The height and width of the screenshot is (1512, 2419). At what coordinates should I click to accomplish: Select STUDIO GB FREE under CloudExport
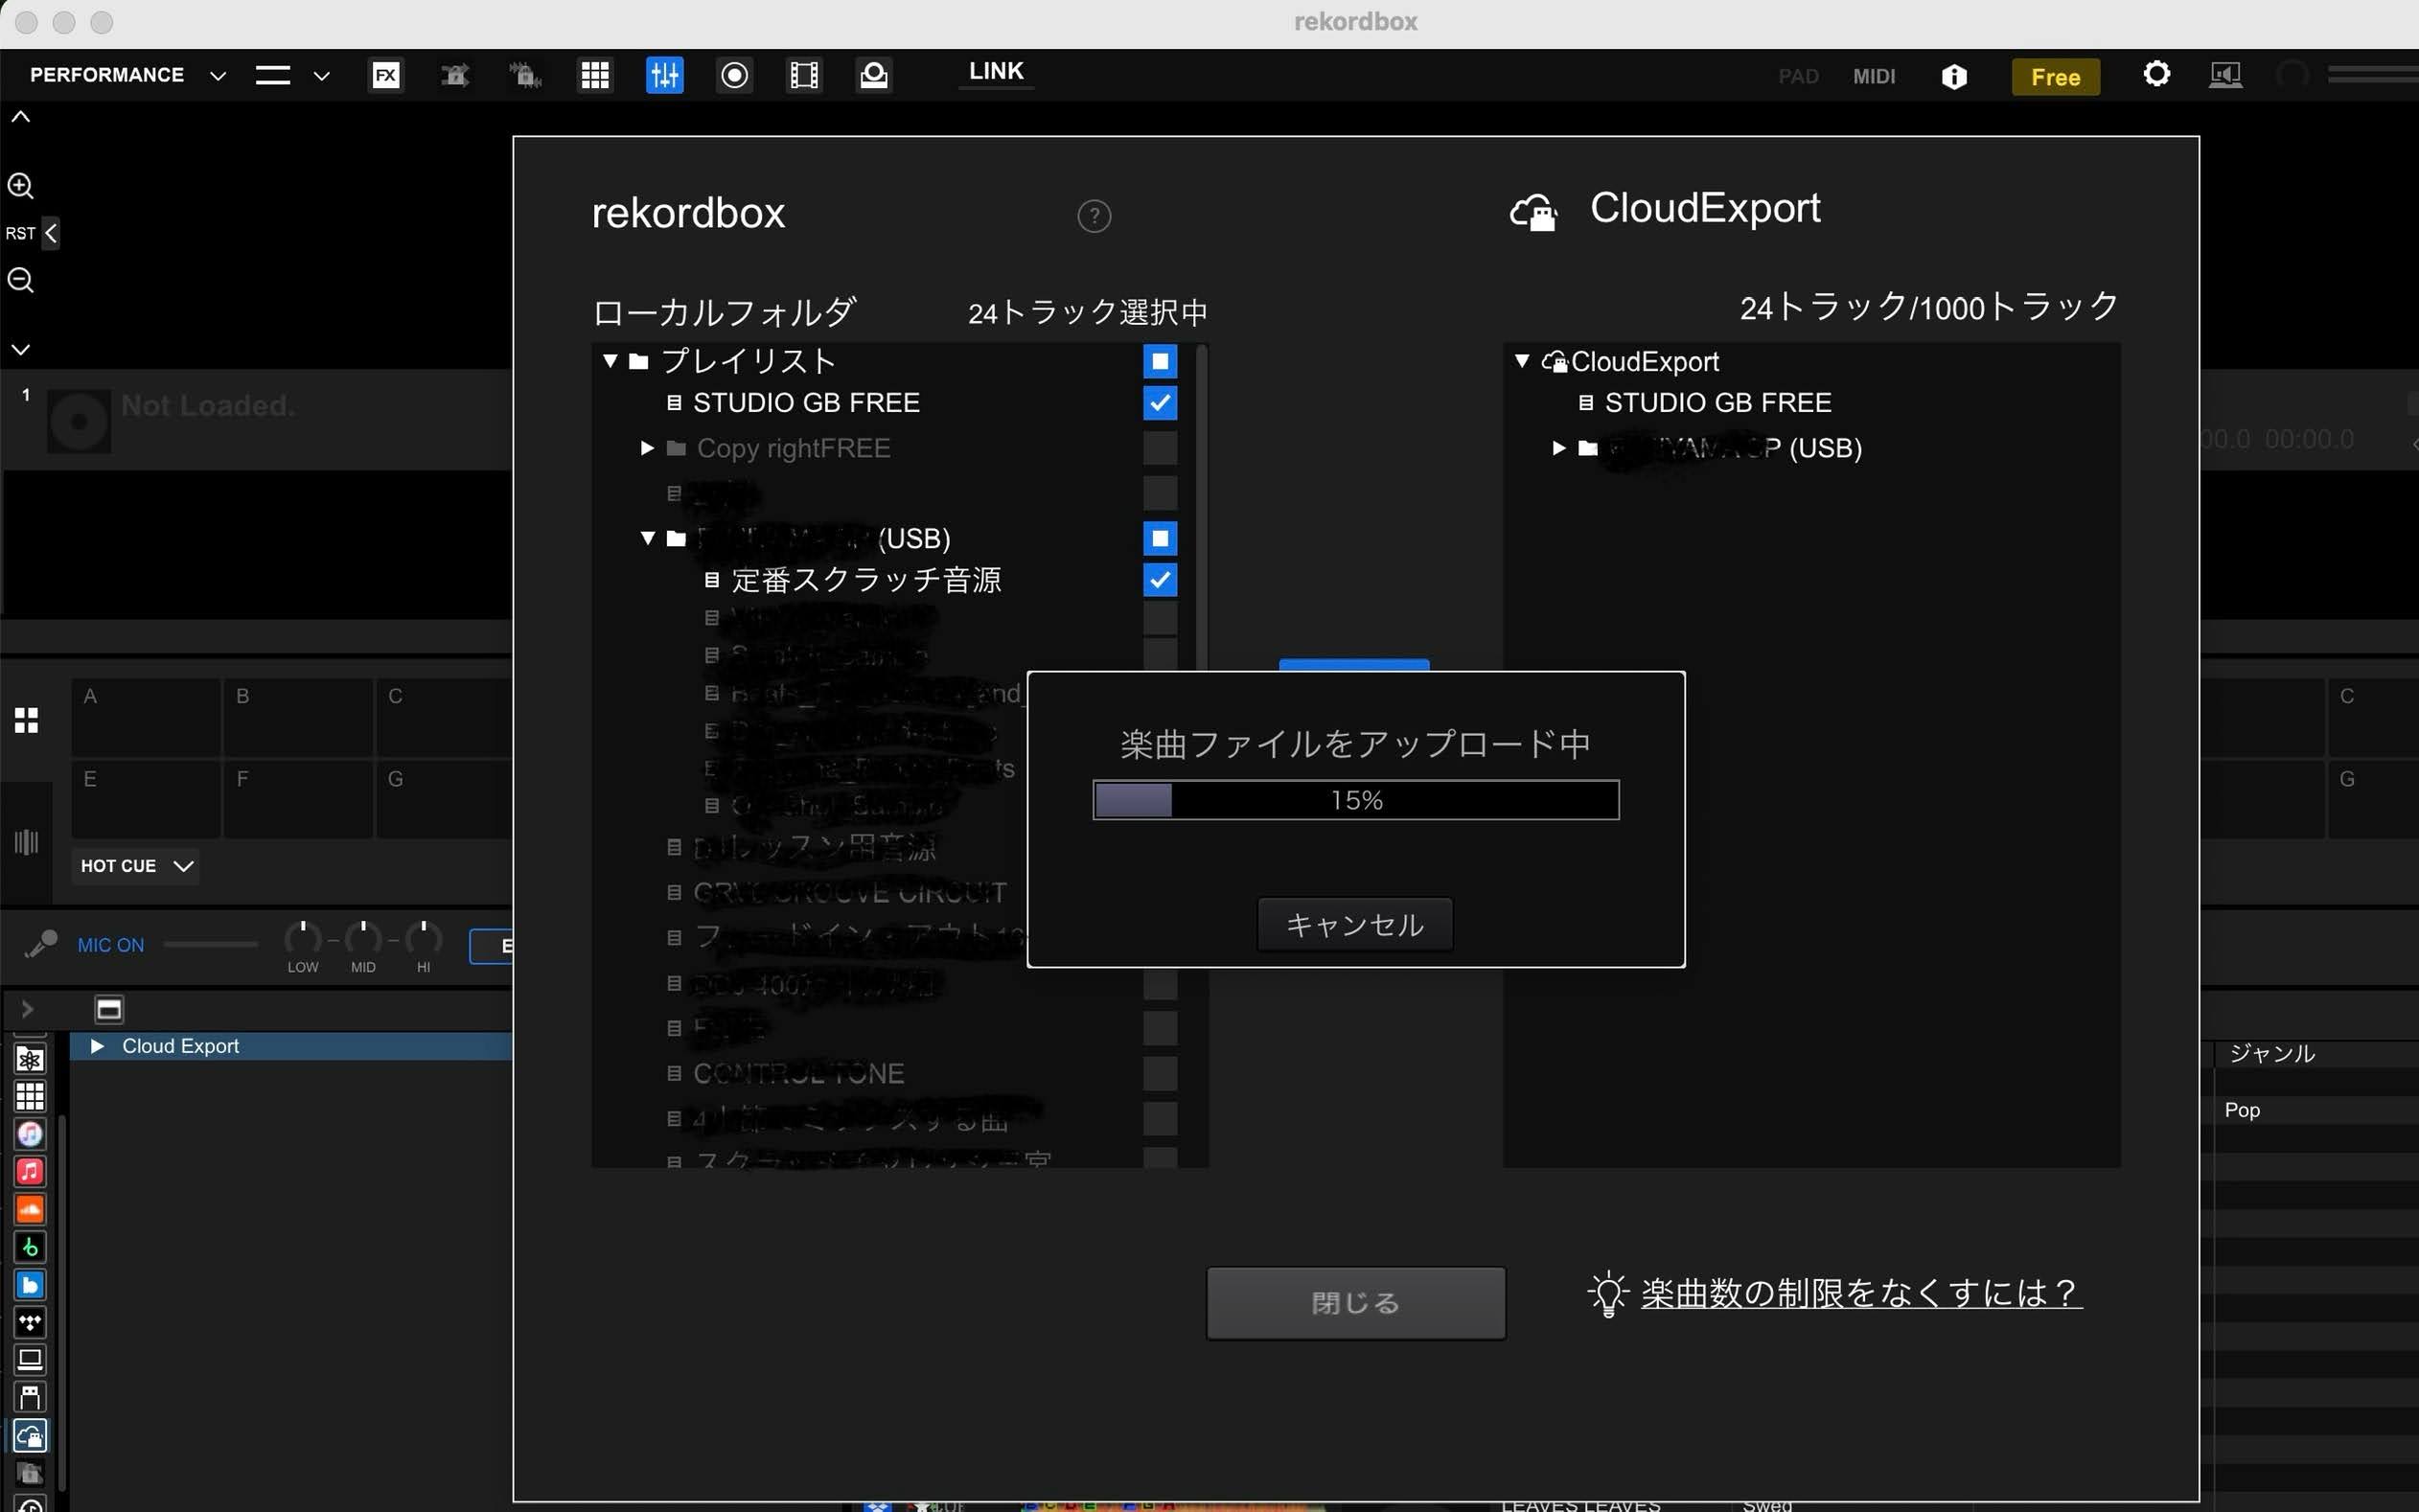1718,403
